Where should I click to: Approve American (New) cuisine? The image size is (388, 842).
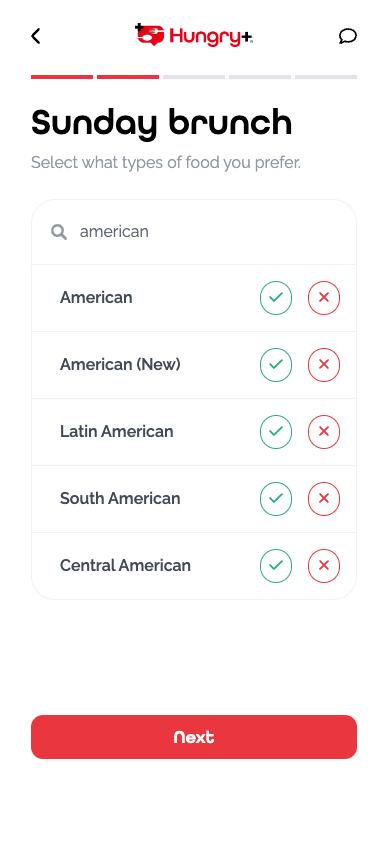[x=276, y=365]
